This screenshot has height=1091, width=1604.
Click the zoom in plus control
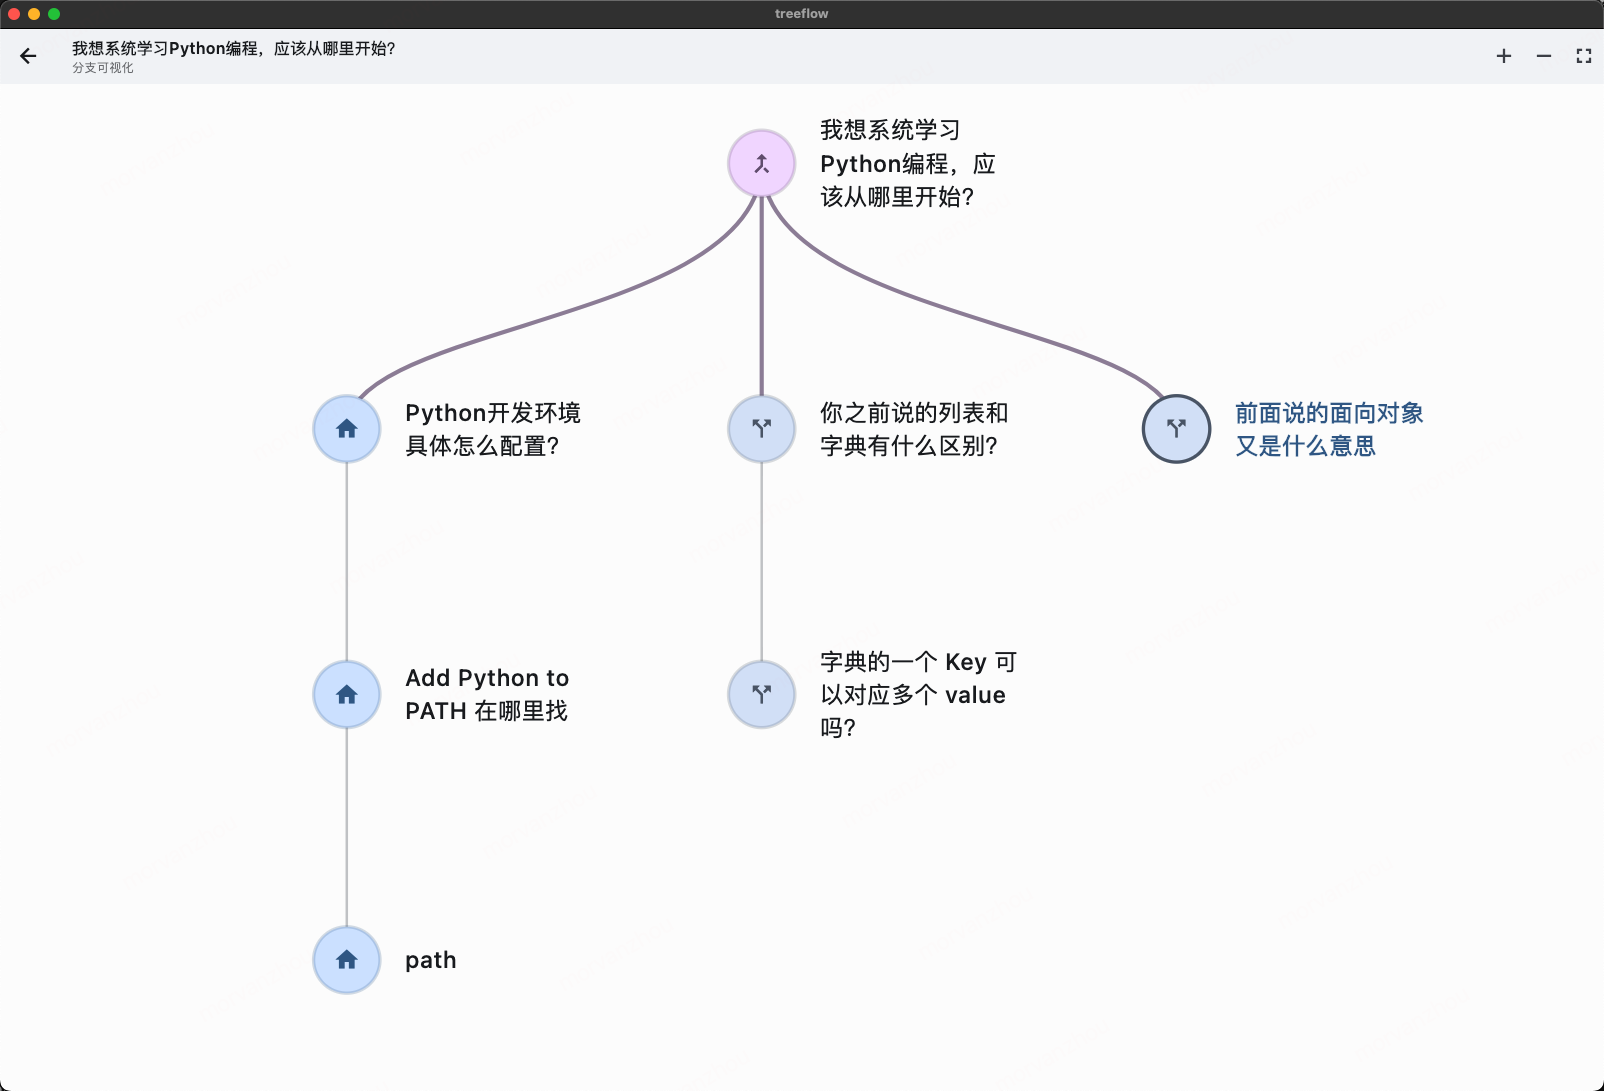(1503, 56)
